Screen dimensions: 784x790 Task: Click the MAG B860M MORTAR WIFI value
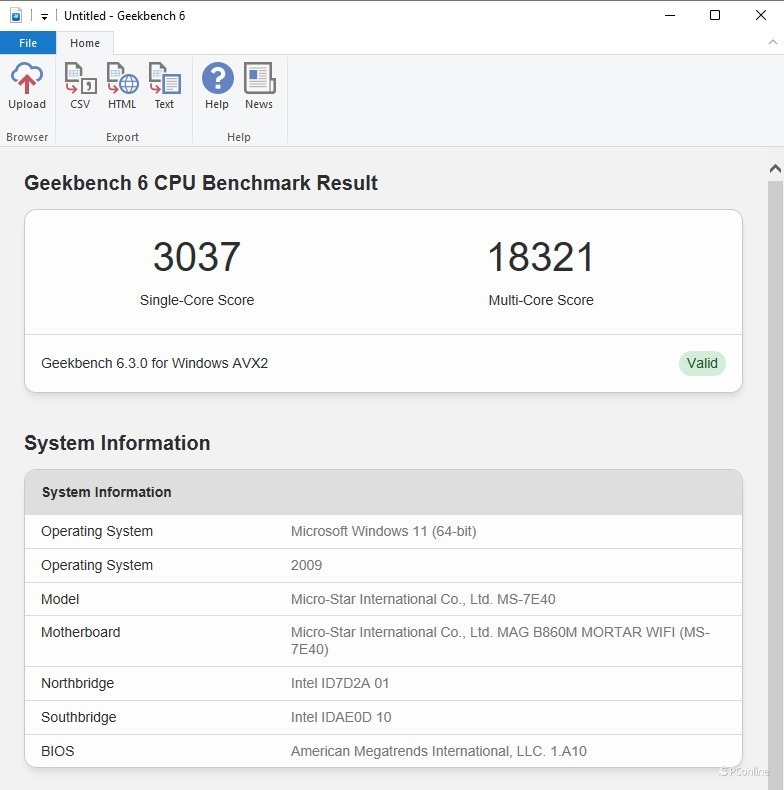500,641
